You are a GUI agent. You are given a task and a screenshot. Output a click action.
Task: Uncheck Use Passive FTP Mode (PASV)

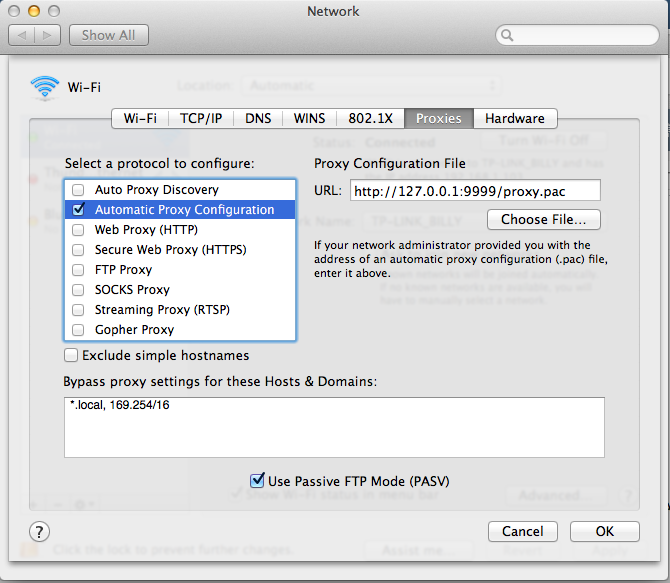click(257, 480)
